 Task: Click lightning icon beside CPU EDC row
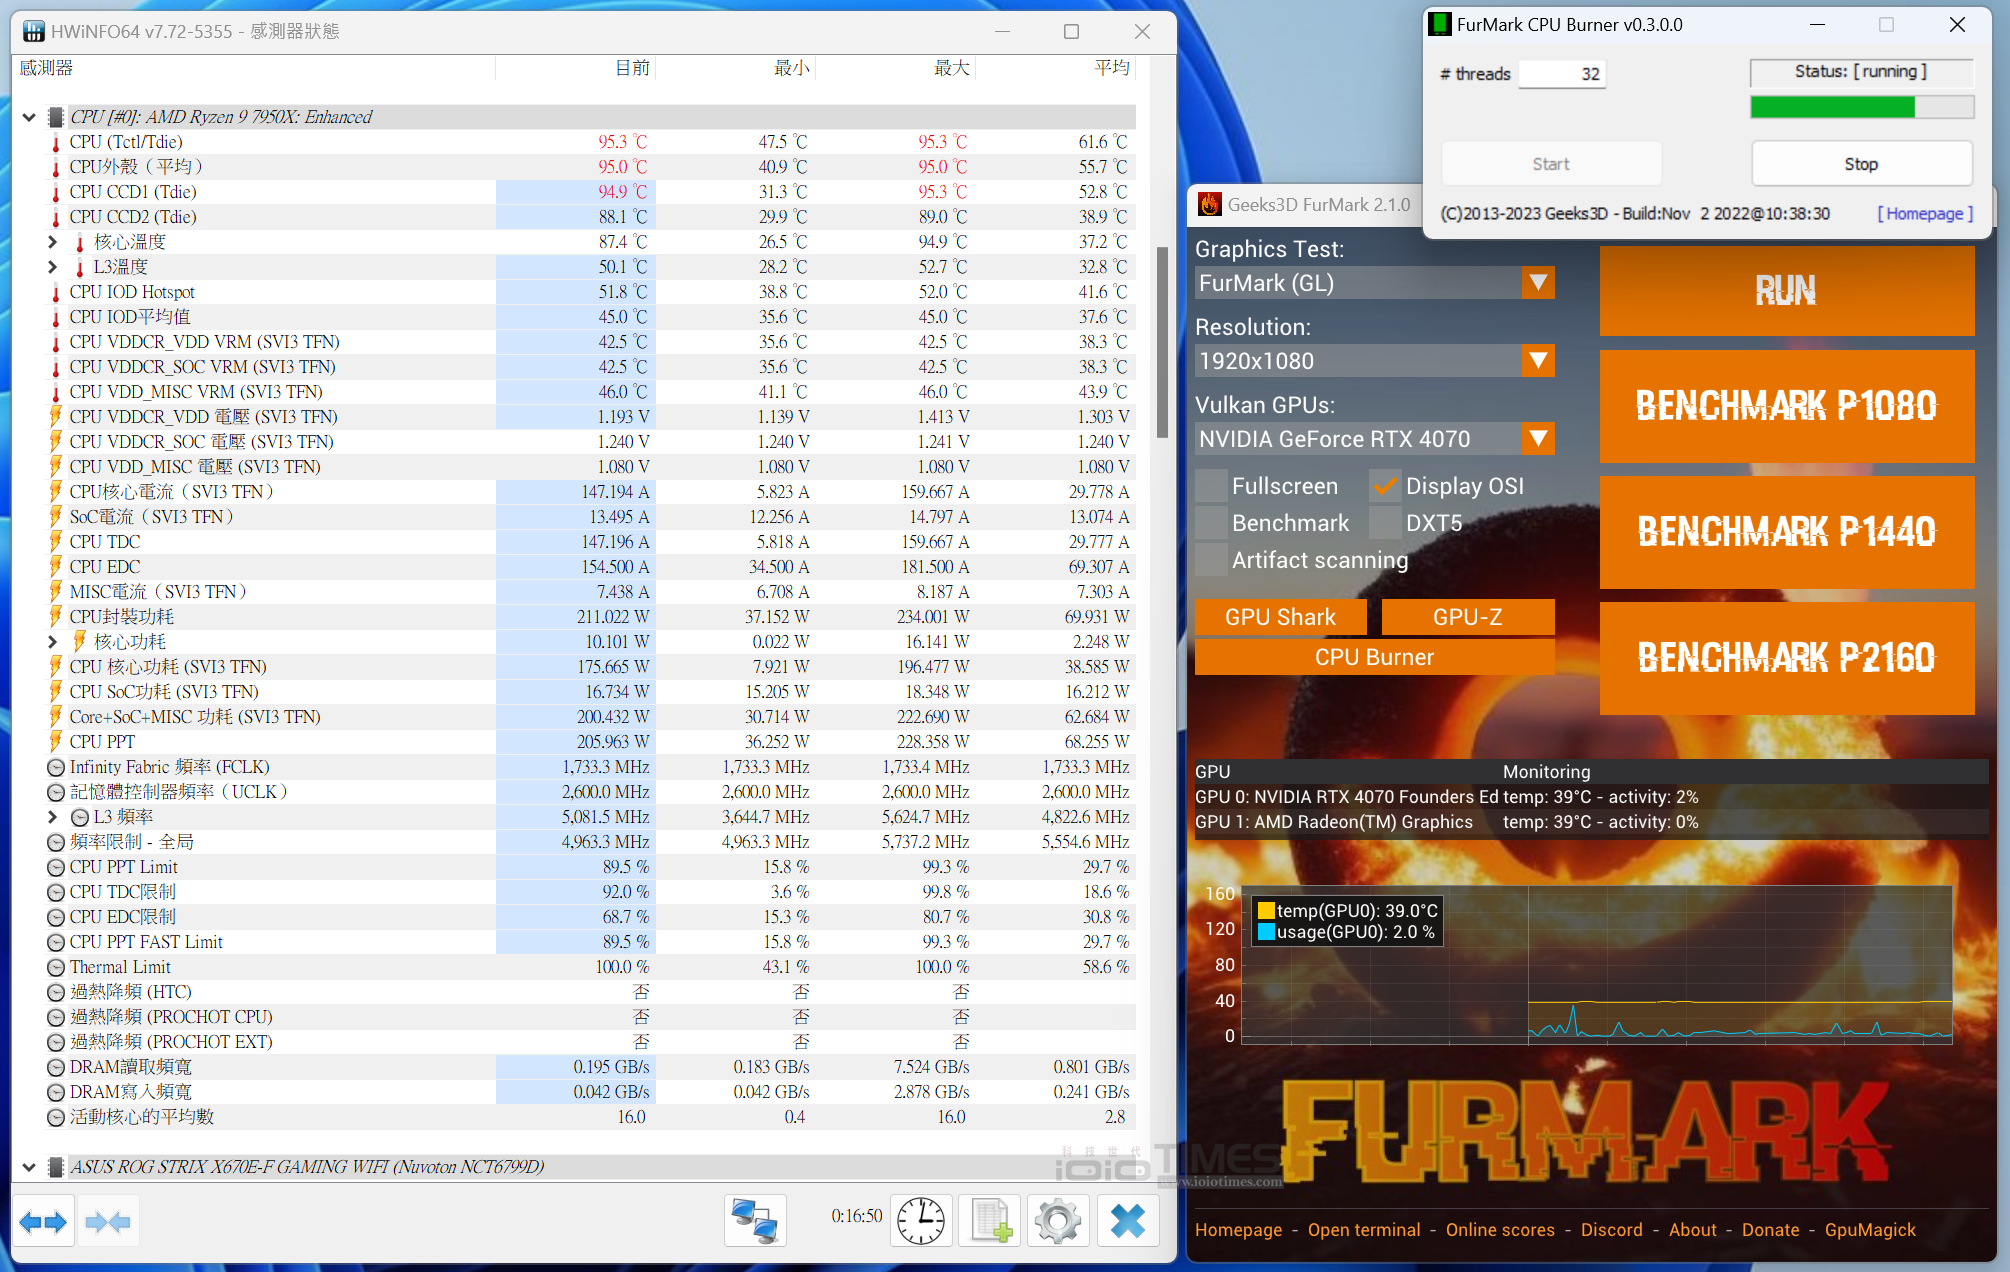click(56, 567)
